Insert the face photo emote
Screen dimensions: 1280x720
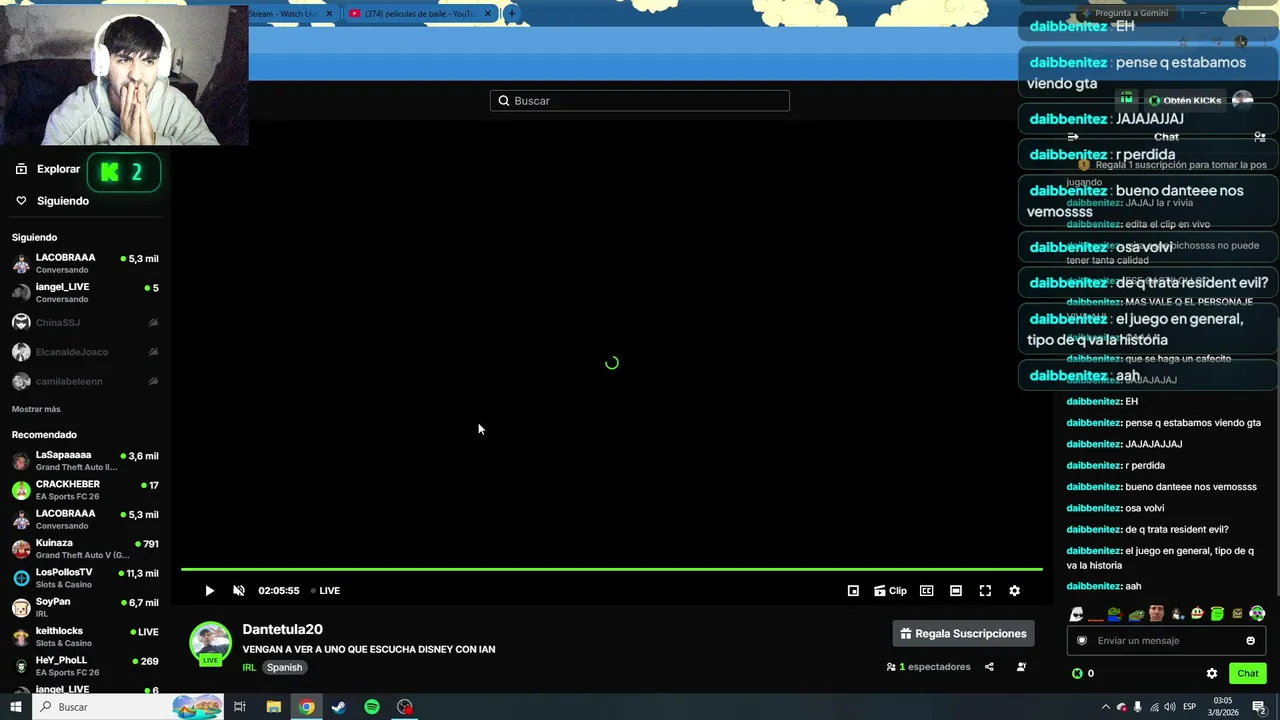[1156, 614]
